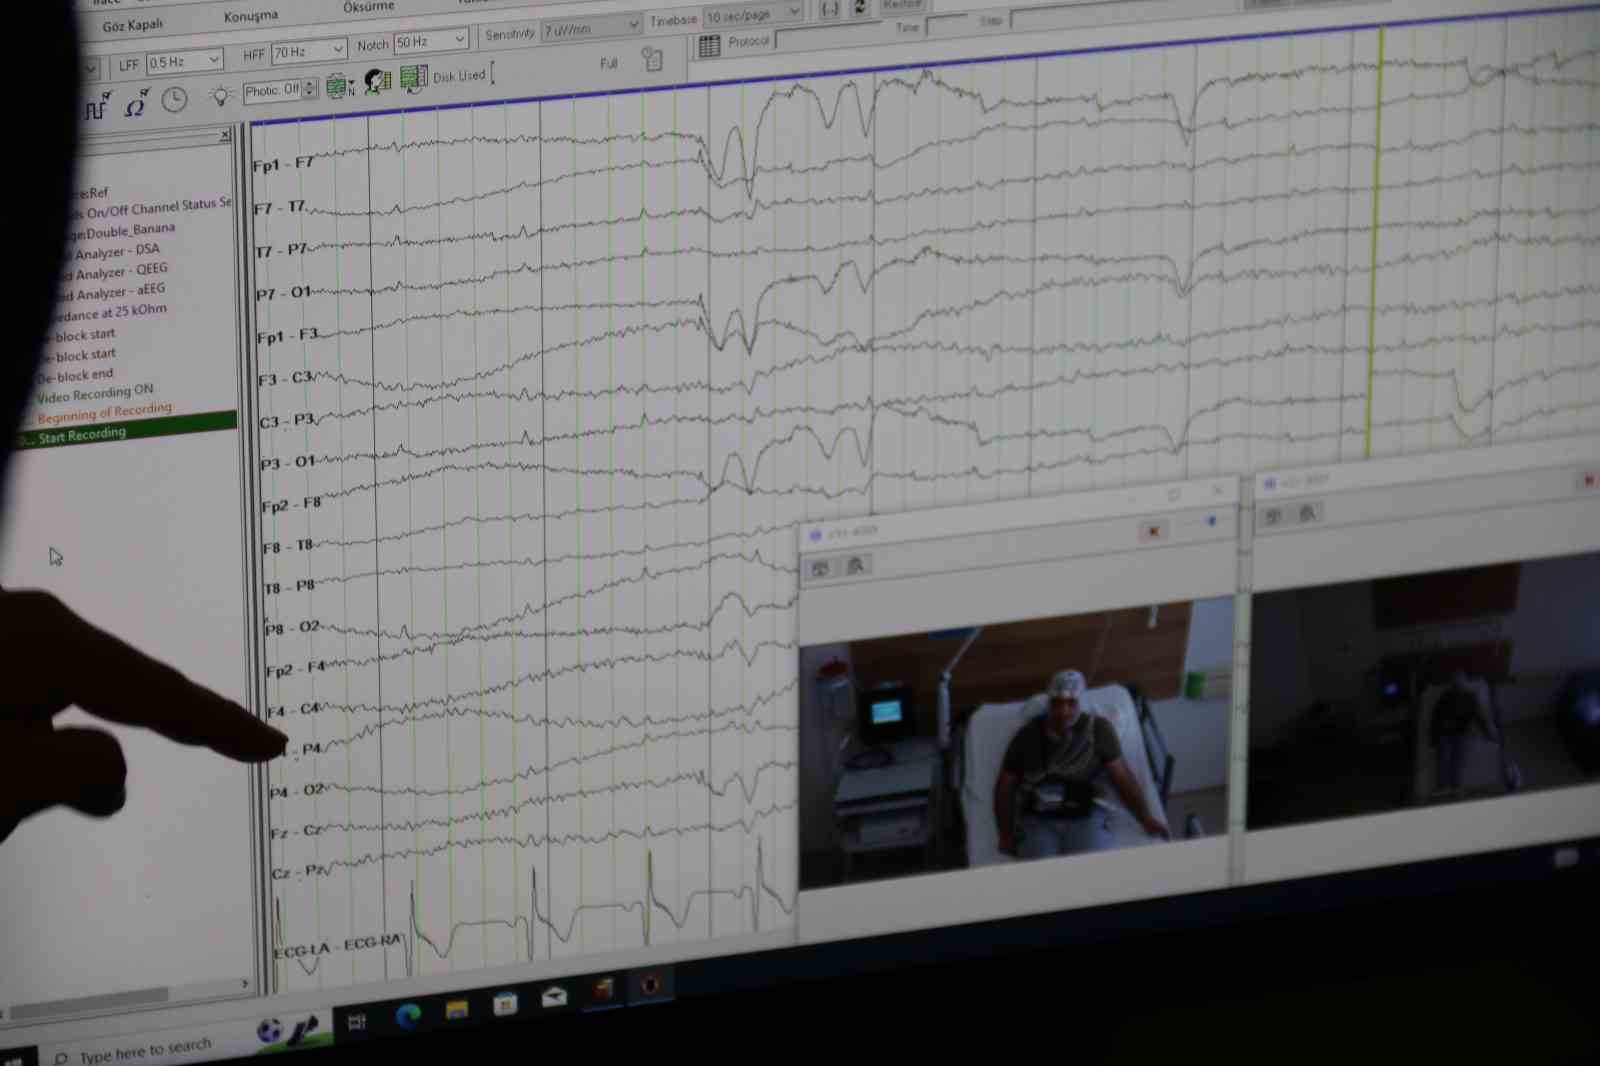Click the Fz - Cz channel label
Viewport: 1600px width, 1066px height.
[297, 832]
